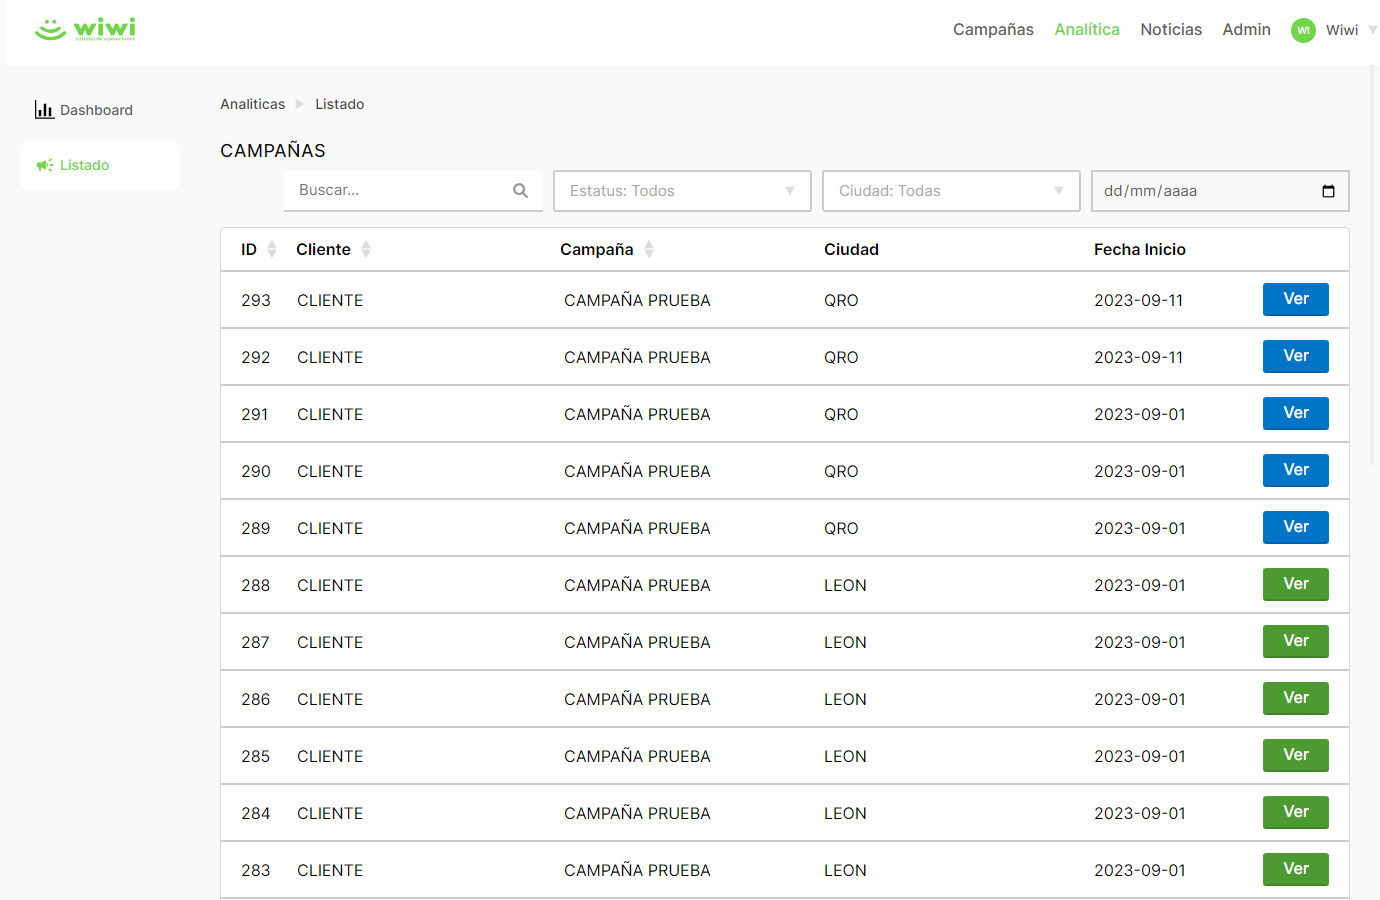
Task: Open Analítica in the top menu
Action: tap(1087, 30)
